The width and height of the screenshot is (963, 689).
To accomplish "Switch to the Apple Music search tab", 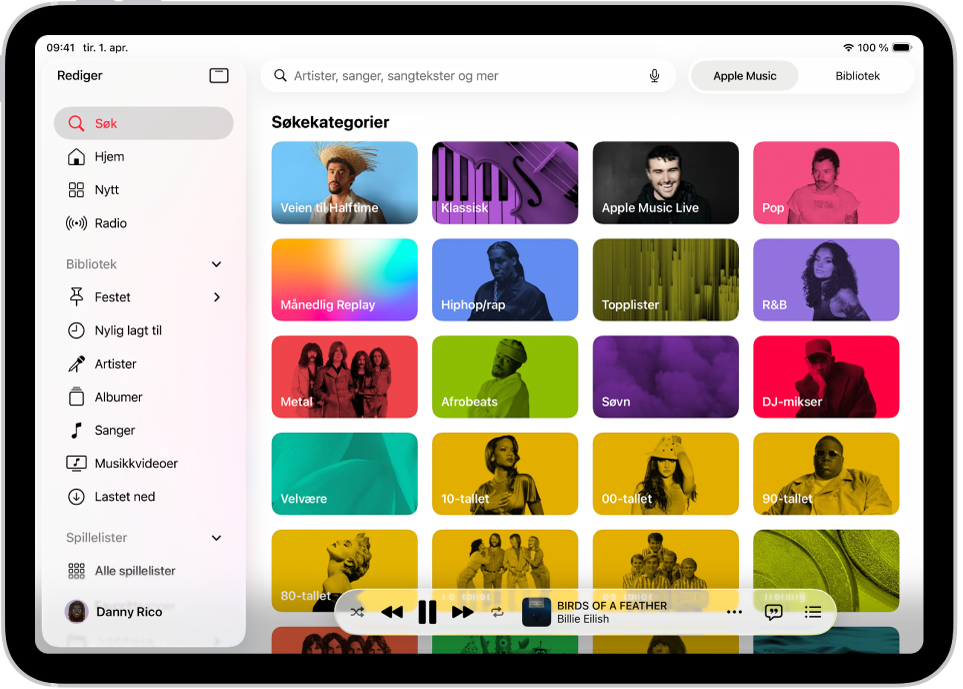I will coord(744,76).
